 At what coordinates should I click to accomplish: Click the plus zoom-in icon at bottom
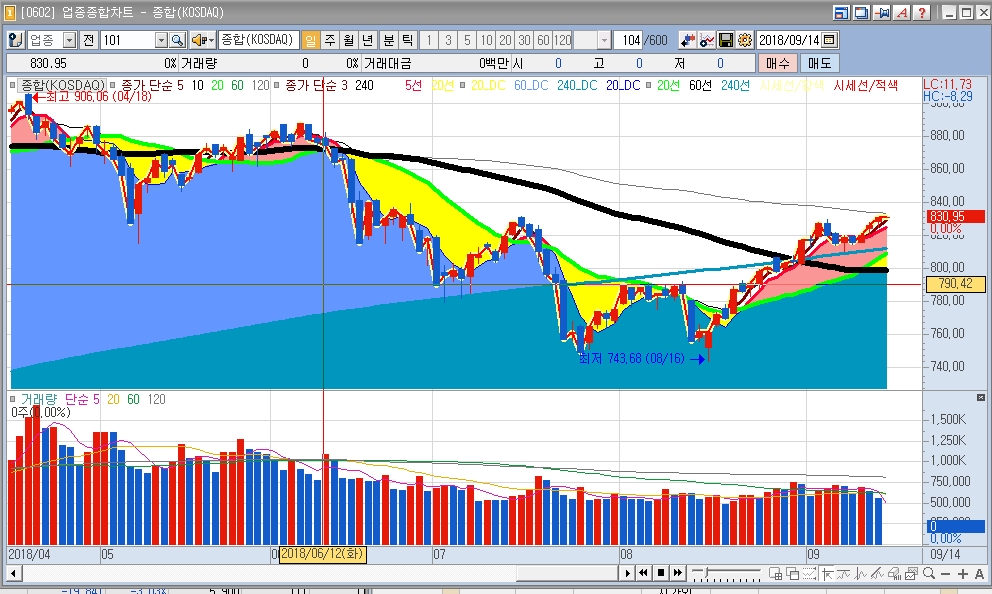[962, 573]
